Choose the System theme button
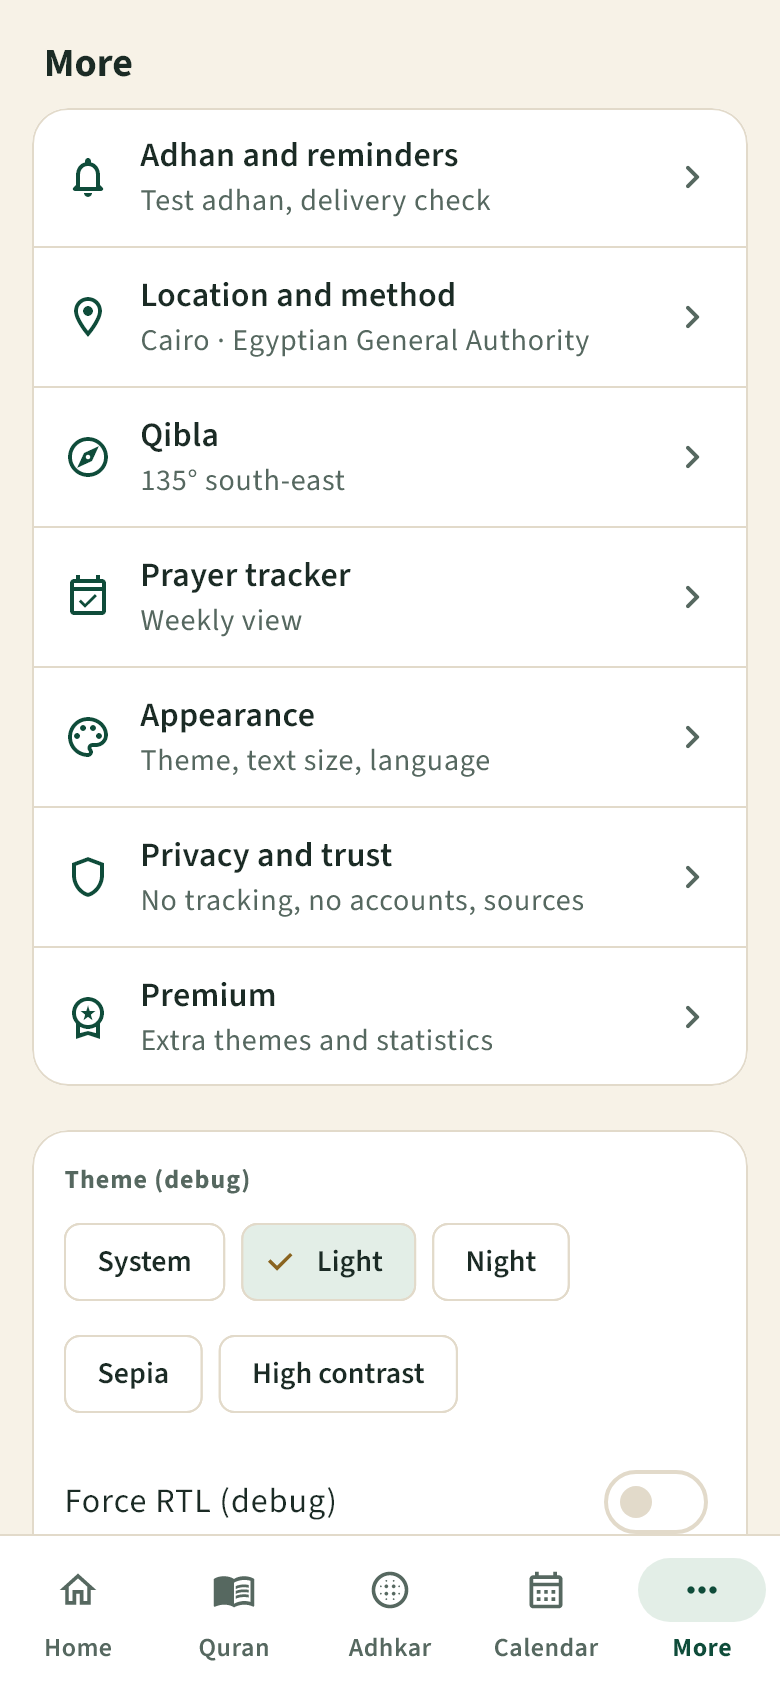 point(144,1262)
